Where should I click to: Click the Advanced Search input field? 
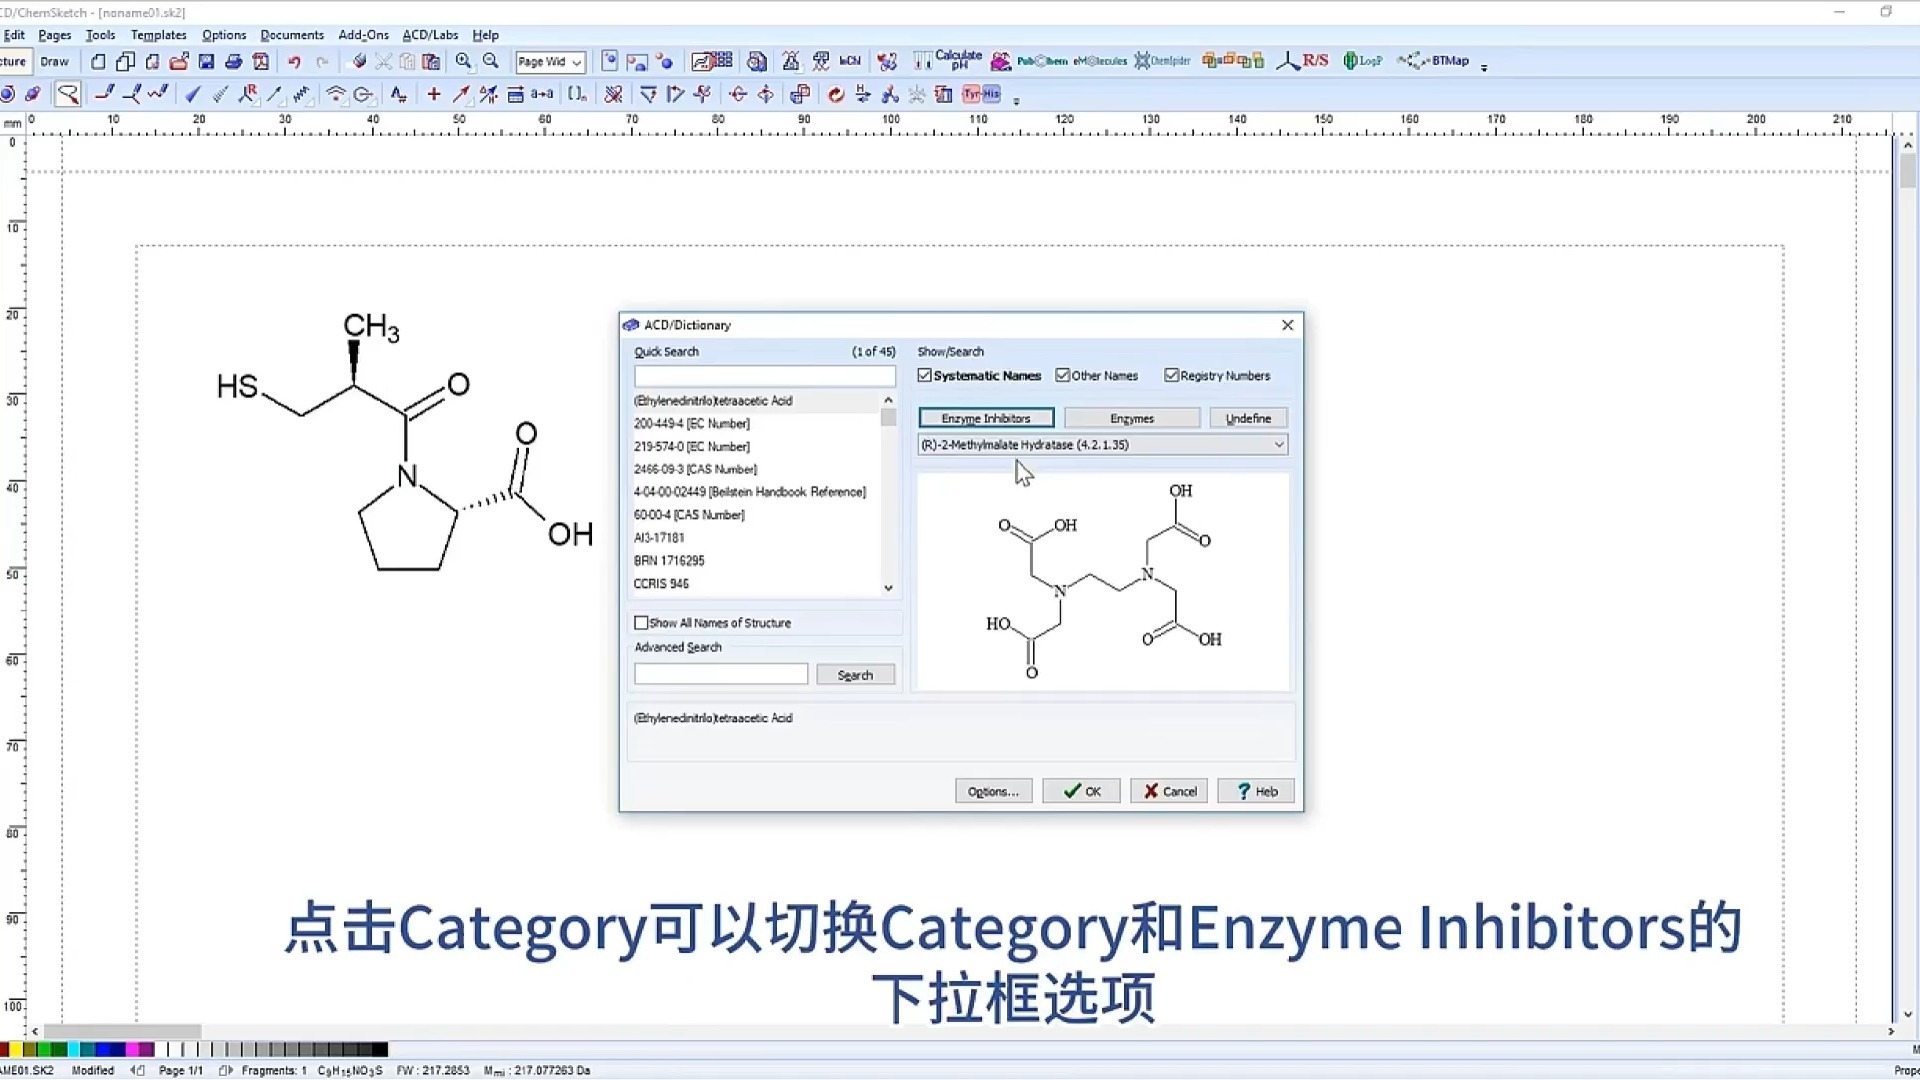point(721,675)
